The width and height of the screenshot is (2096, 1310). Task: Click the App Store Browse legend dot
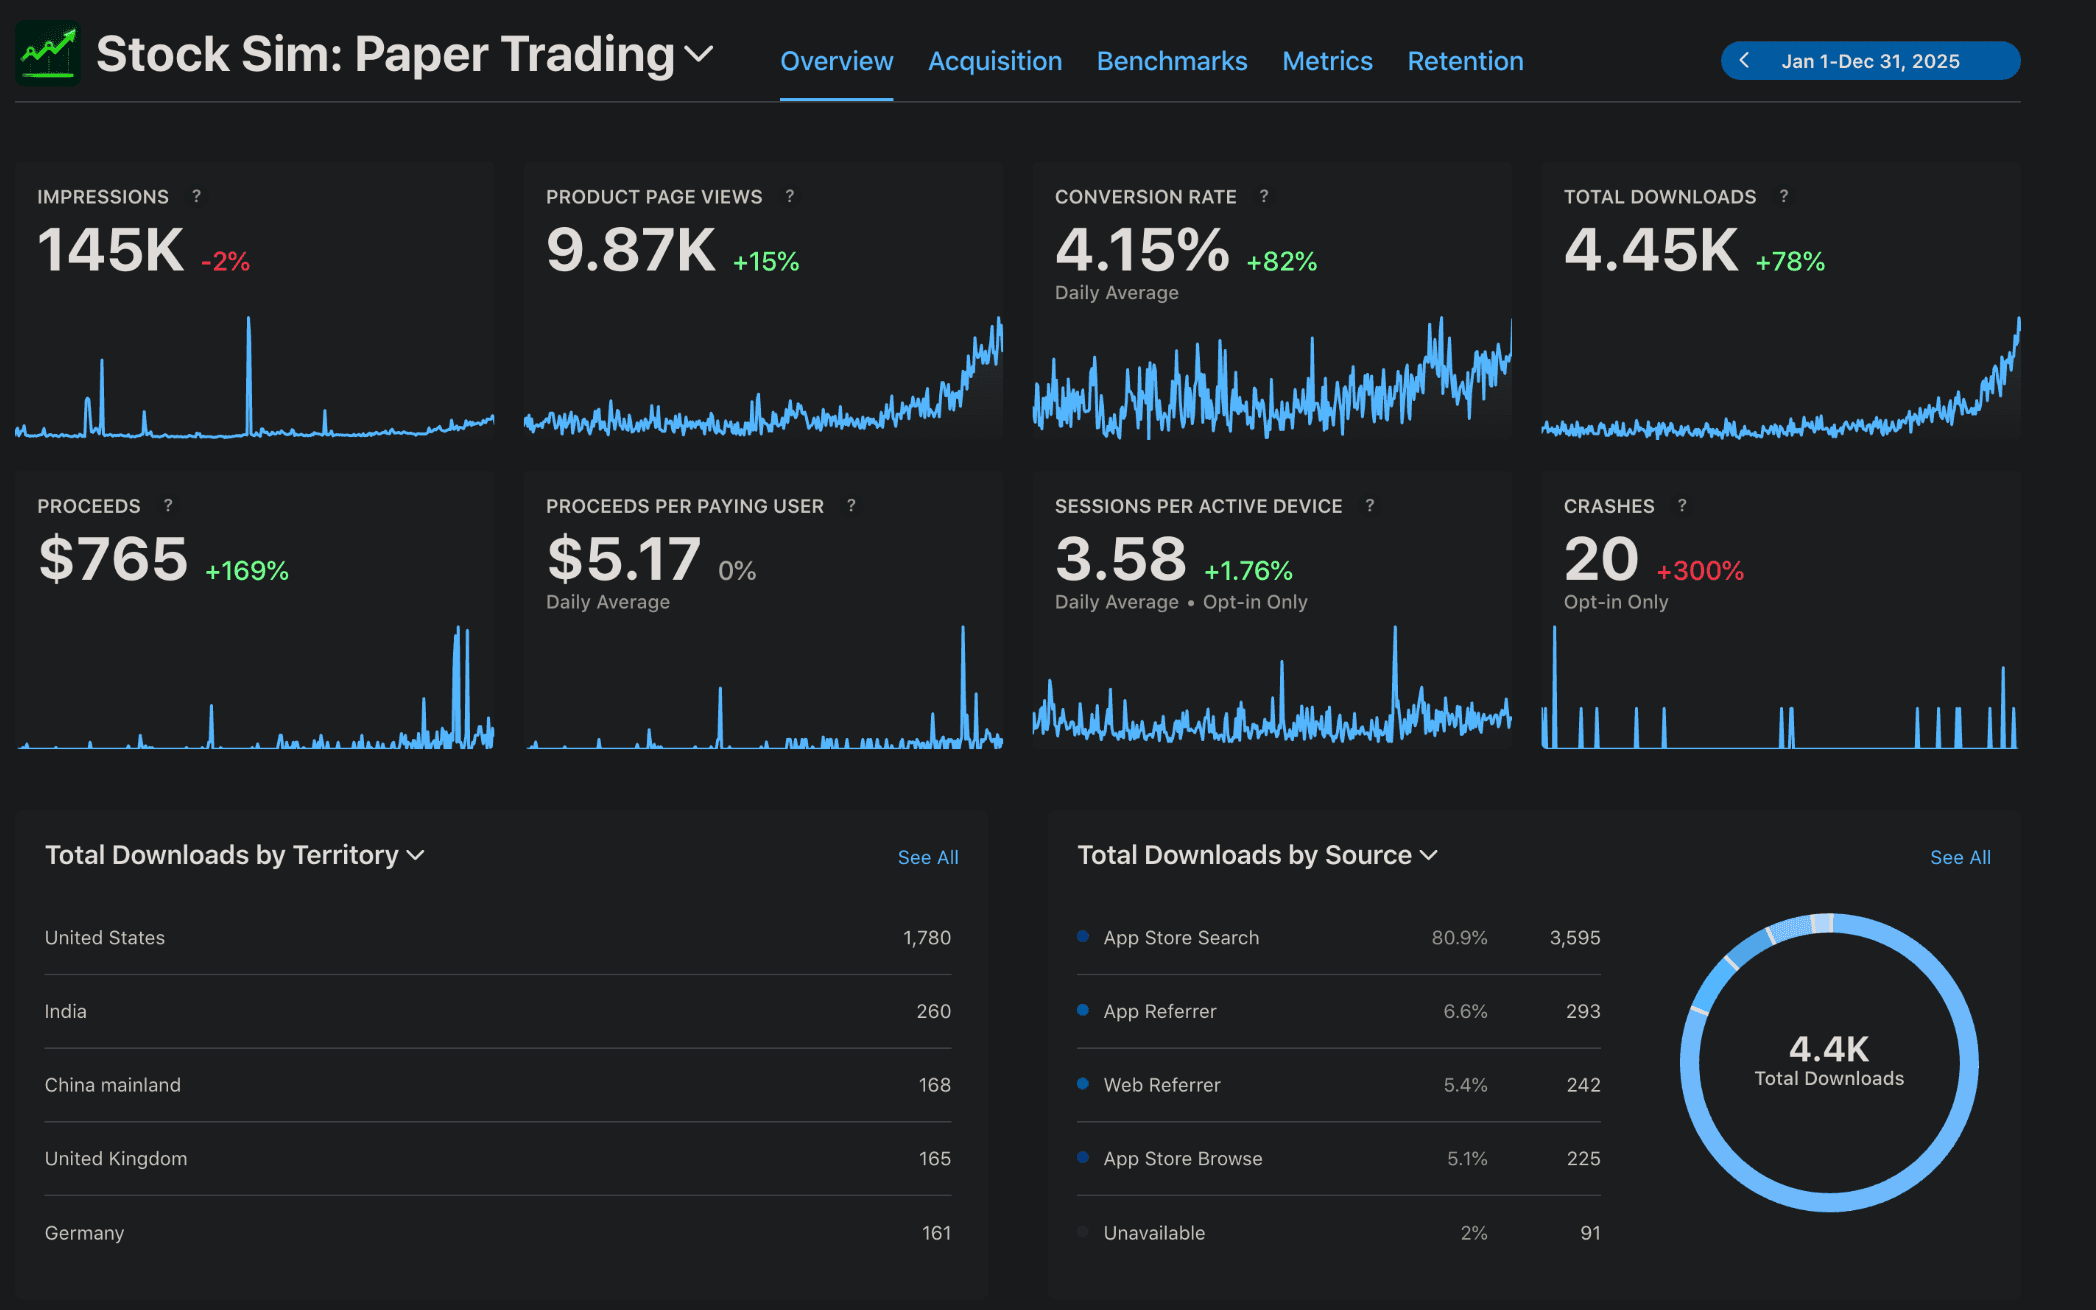pos(1083,1157)
